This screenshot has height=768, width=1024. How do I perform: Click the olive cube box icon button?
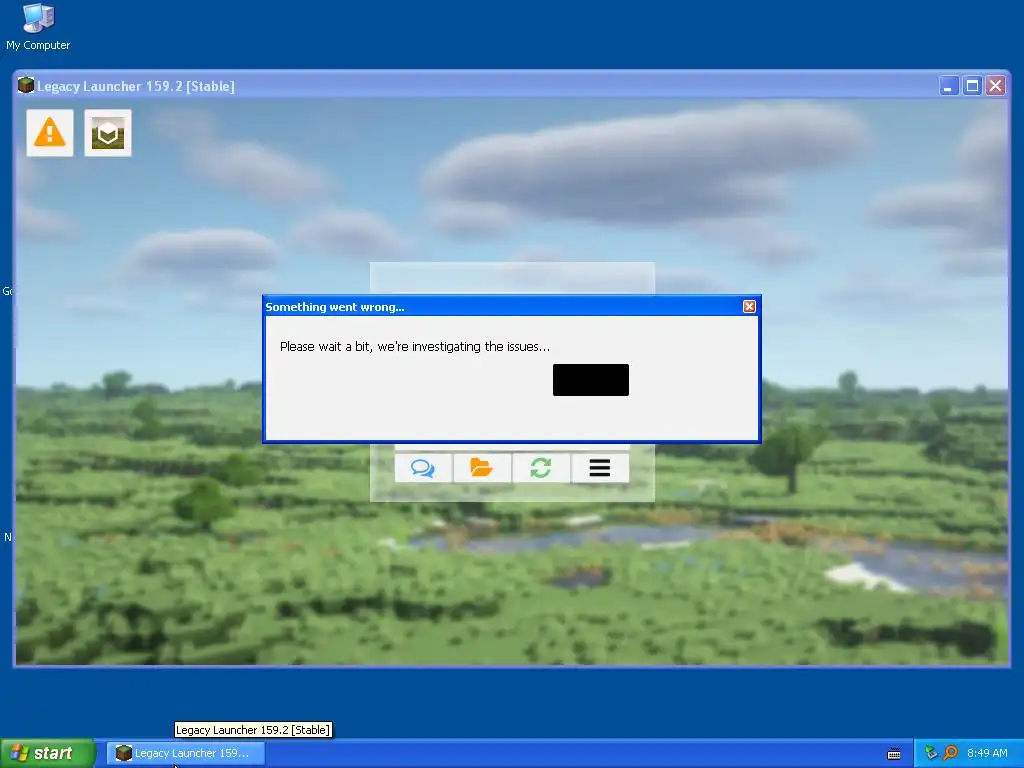point(108,133)
